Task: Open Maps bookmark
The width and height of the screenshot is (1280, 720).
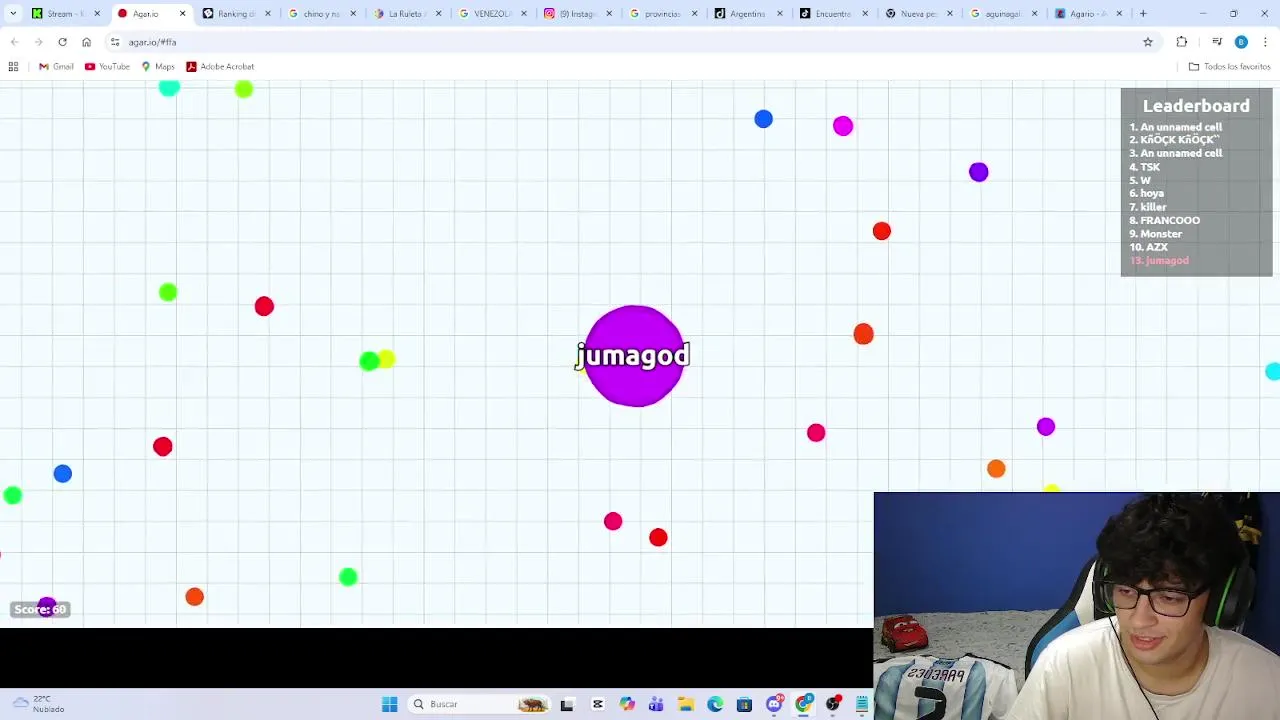Action: pos(158,66)
